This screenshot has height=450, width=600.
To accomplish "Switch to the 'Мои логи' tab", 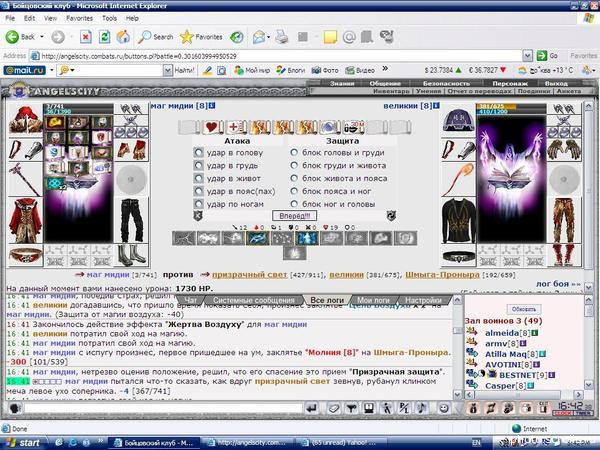I will pyautogui.click(x=373, y=300).
